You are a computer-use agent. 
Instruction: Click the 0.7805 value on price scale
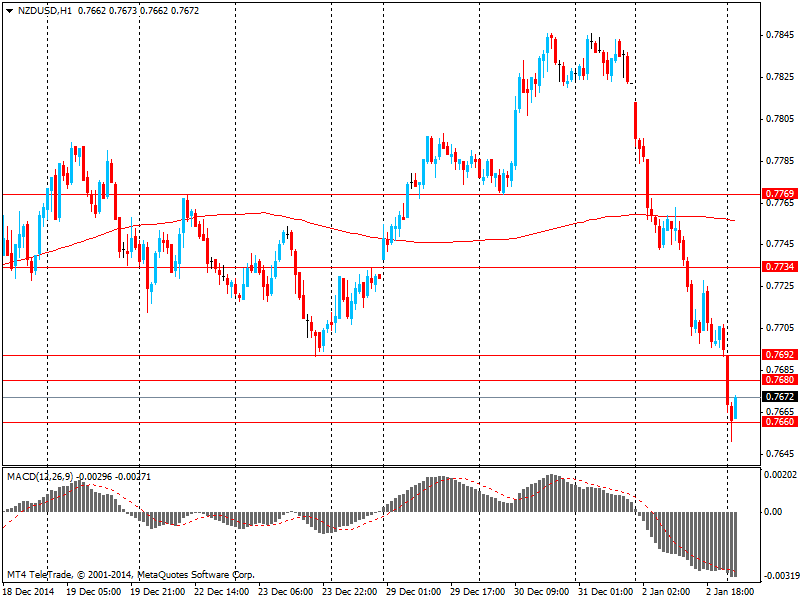pos(779,119)
